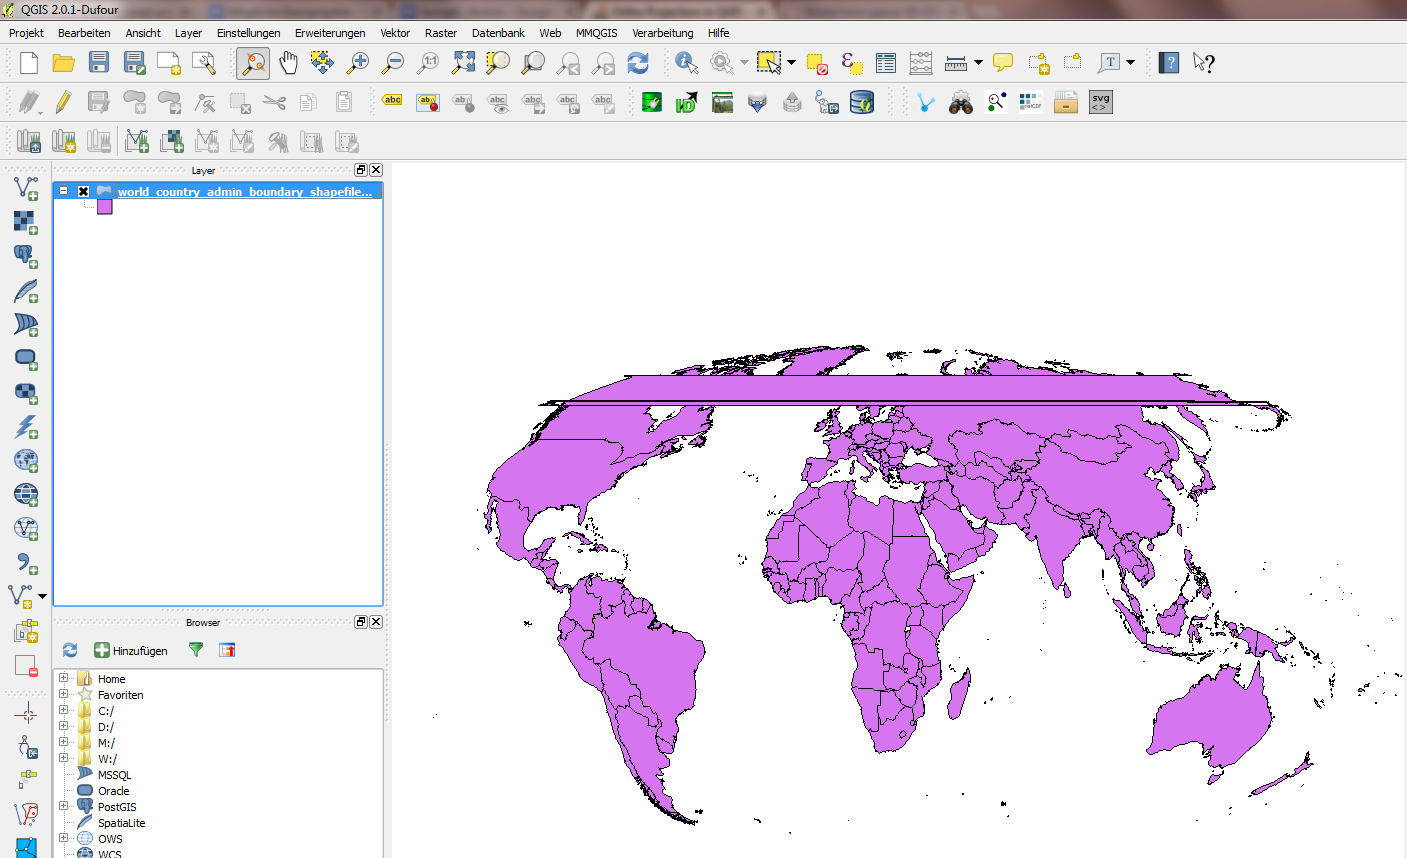This screenshot has width=1407, height=858.
Task: Add vector layer from side toolbar
Action: point(26,188)
